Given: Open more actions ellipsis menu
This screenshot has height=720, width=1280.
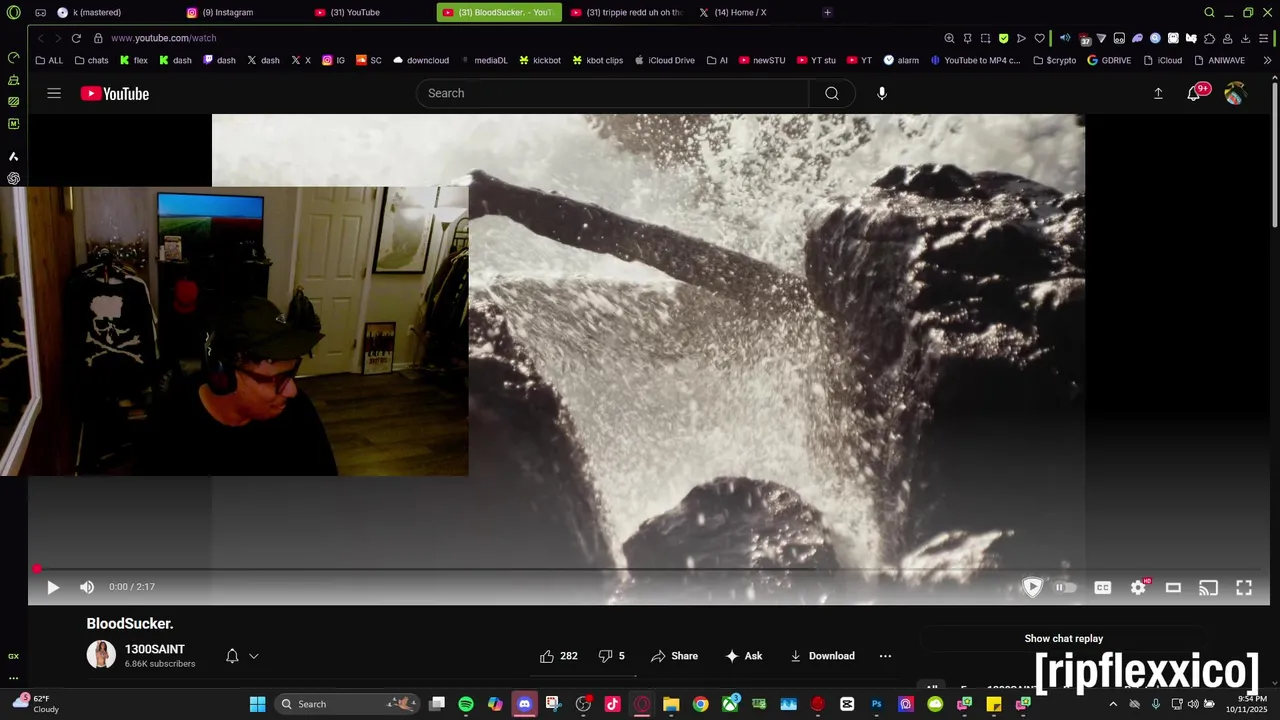Looking at the screenshot, I should click(x=885, y=656).
